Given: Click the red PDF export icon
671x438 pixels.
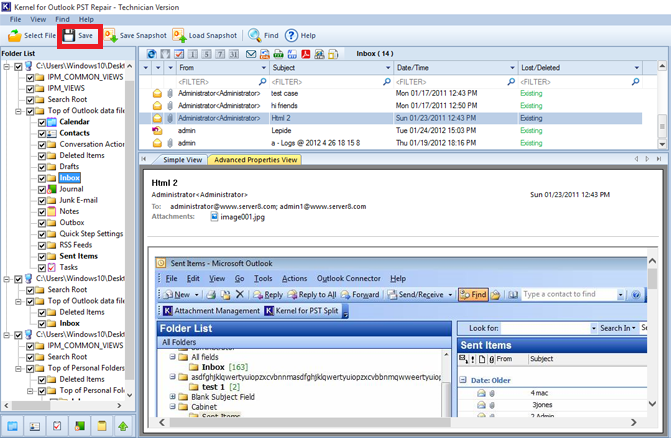Looking at the screenshot, I should (306, 54).
